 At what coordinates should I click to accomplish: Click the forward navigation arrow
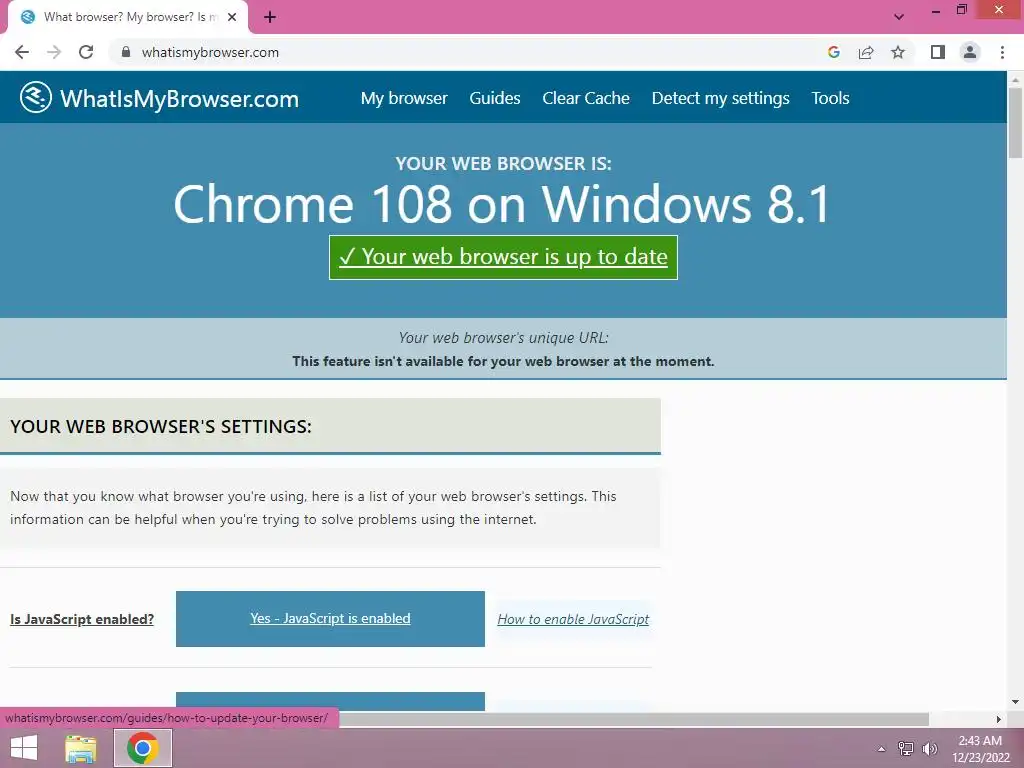point(54,52)
